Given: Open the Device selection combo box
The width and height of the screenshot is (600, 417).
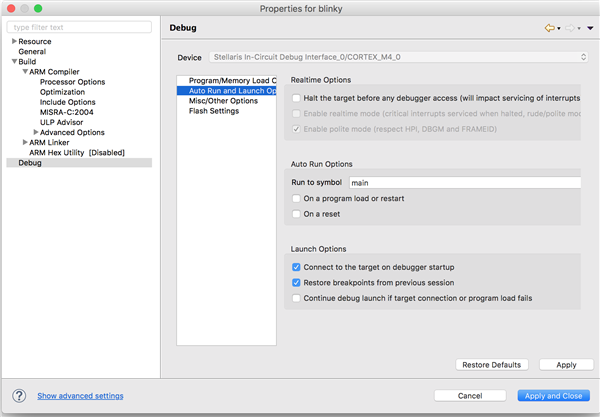Looking at the screenshot, I should tap(396, 58).
